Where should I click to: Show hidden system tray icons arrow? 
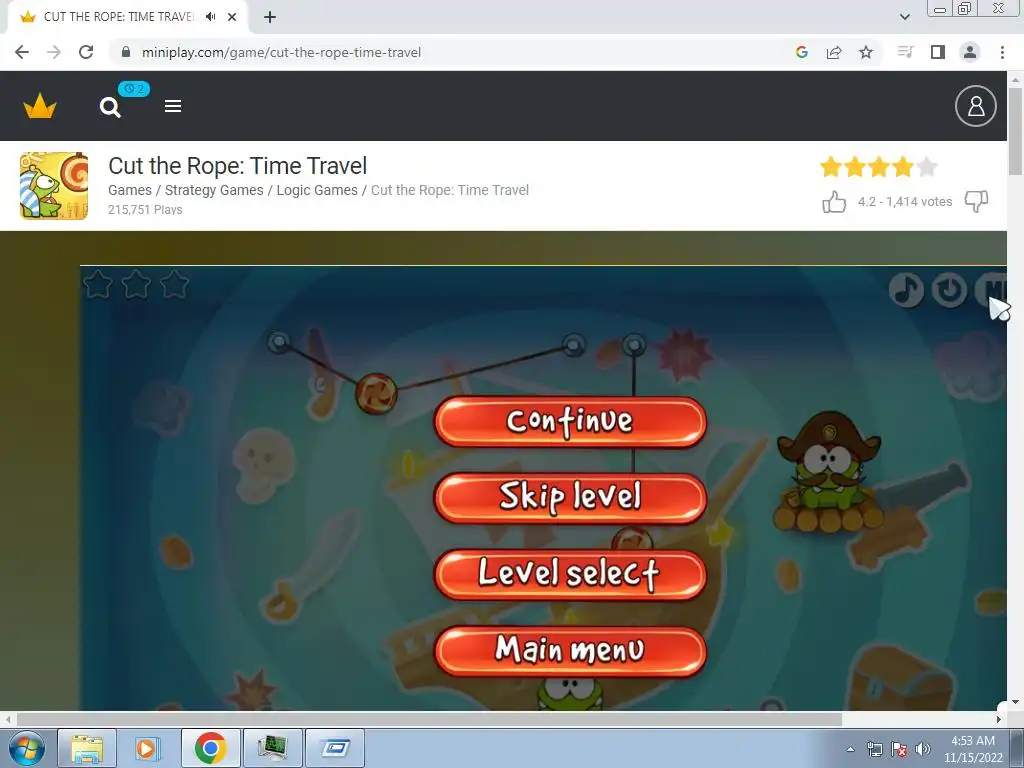[x=850, y=749]
